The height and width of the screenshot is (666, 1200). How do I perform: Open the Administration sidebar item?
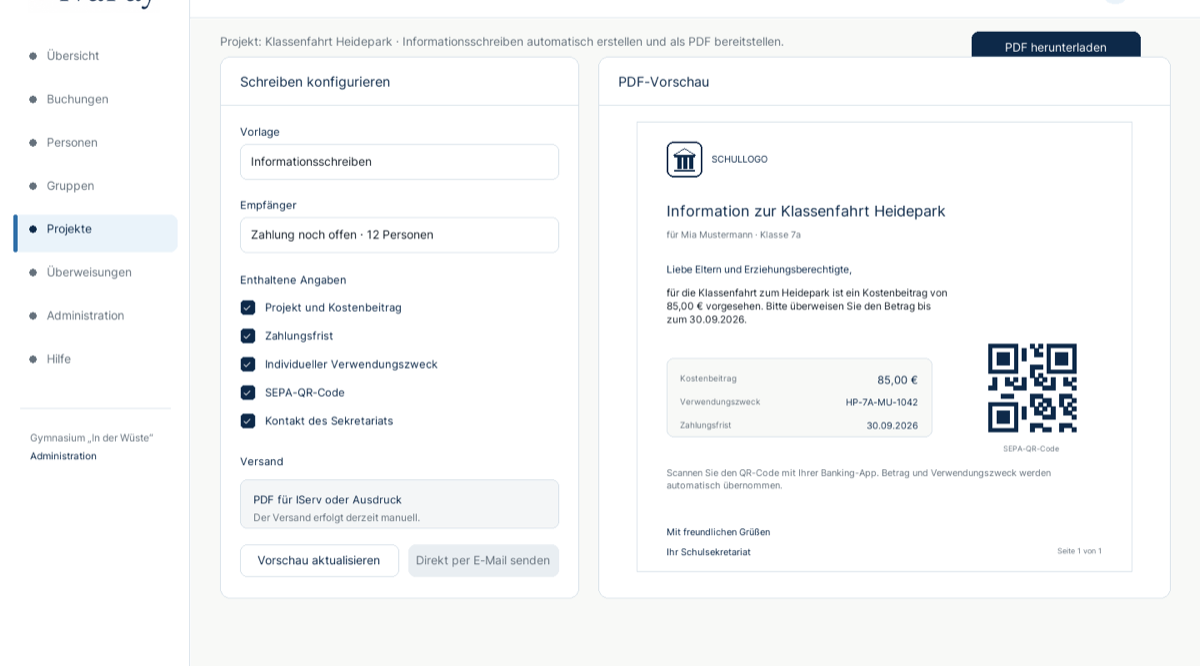tap(95, 316)
